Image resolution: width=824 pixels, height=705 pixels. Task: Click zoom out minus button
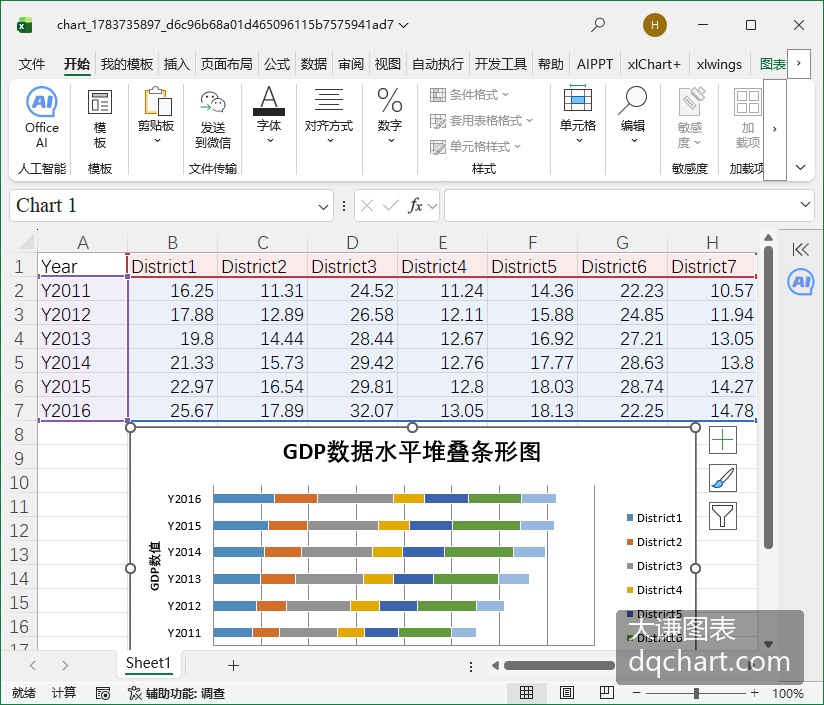point(636,693)
